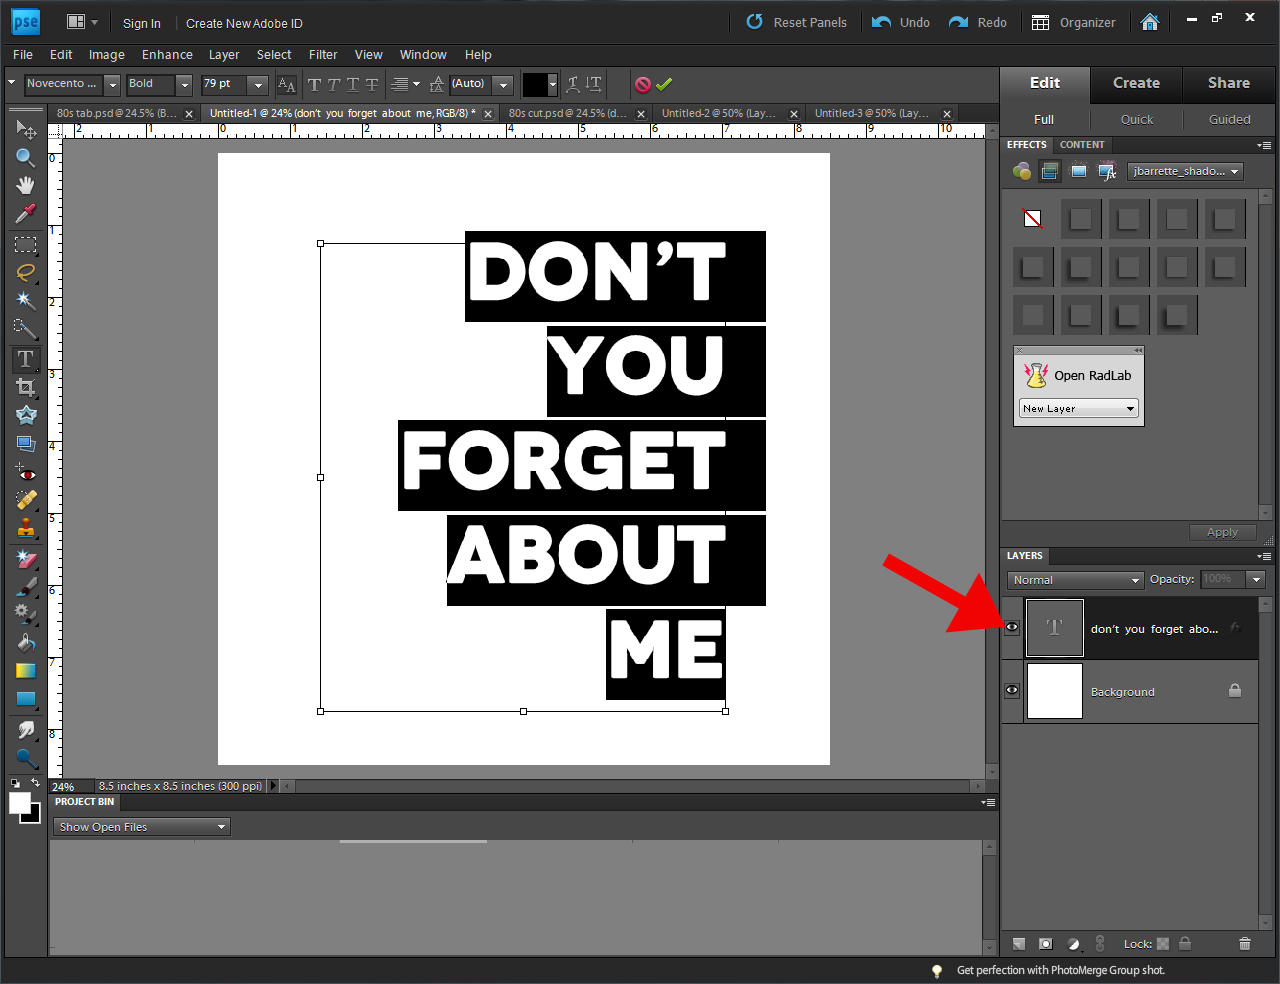Click the font family combo box

tap(65, 85)
